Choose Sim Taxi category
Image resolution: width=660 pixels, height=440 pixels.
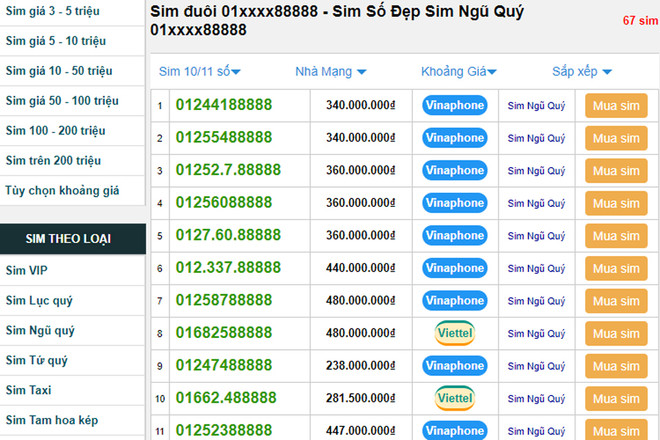pos(28,390)
